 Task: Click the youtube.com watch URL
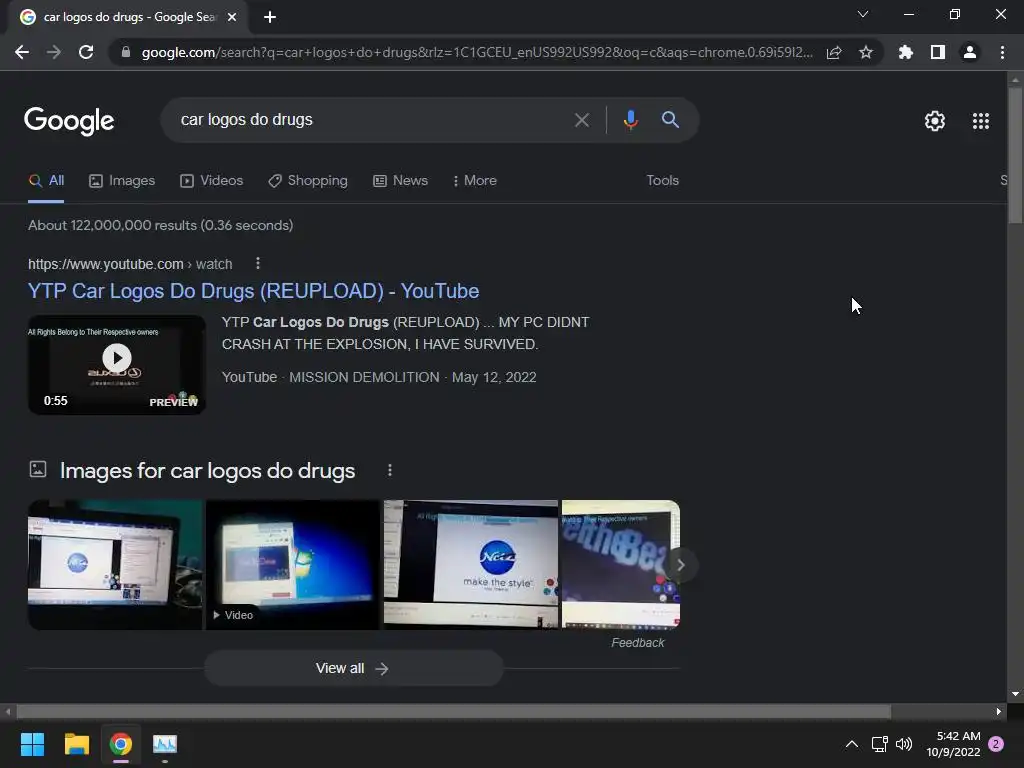tap(130, 264)
